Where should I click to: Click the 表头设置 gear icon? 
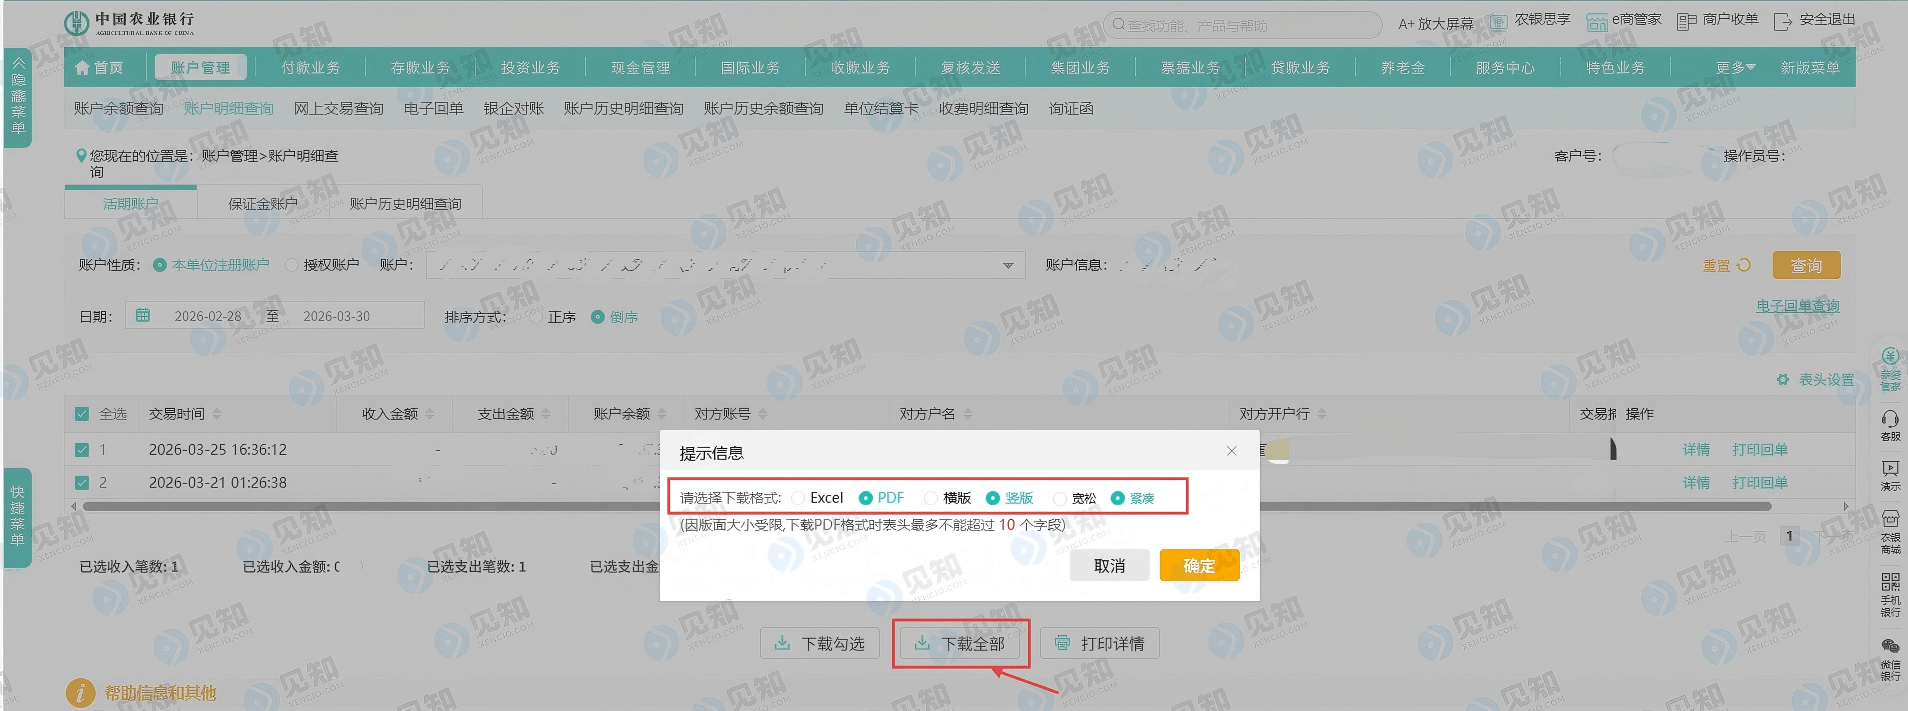(1782, 380)
